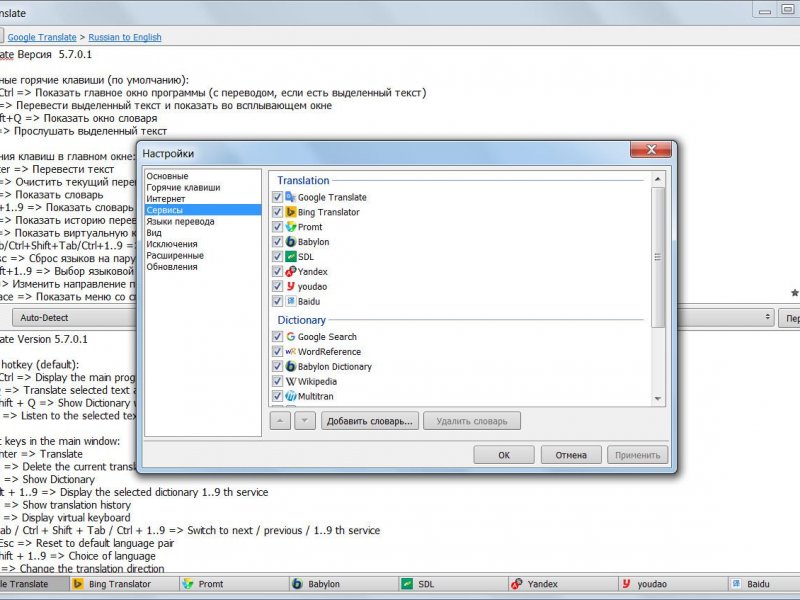This screenshot has height=600, width=800.
Task: Click the Удалить словарь button
Action: [x=472, y=421]
